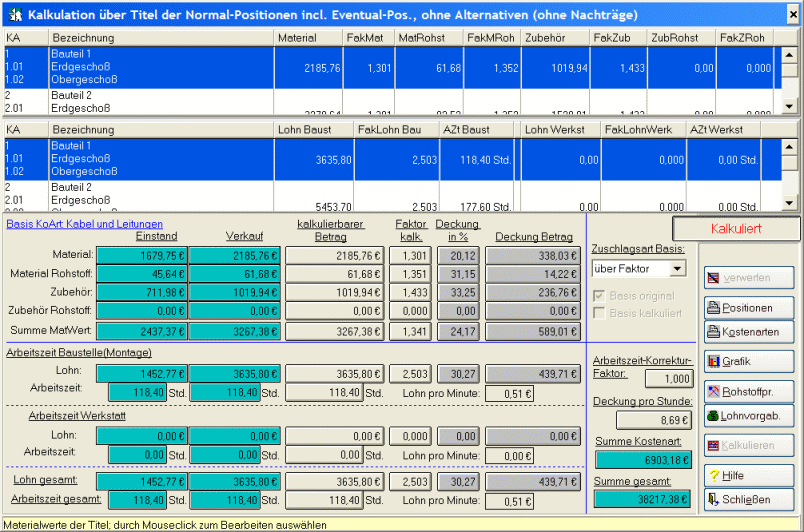Click the Zubehör Faktor kalk. field 1,433

(x=409, y=293)
